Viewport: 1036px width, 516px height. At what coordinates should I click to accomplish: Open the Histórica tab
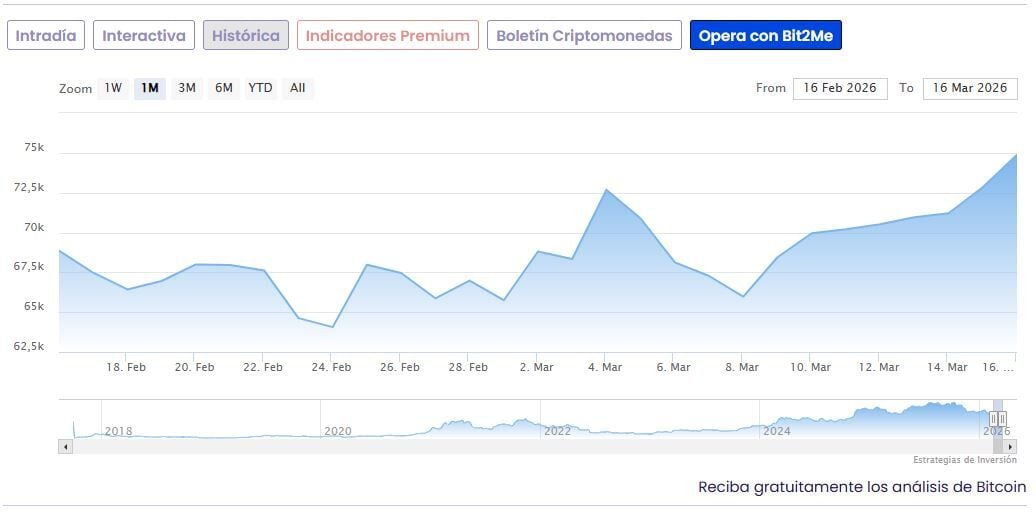(246, 36)
